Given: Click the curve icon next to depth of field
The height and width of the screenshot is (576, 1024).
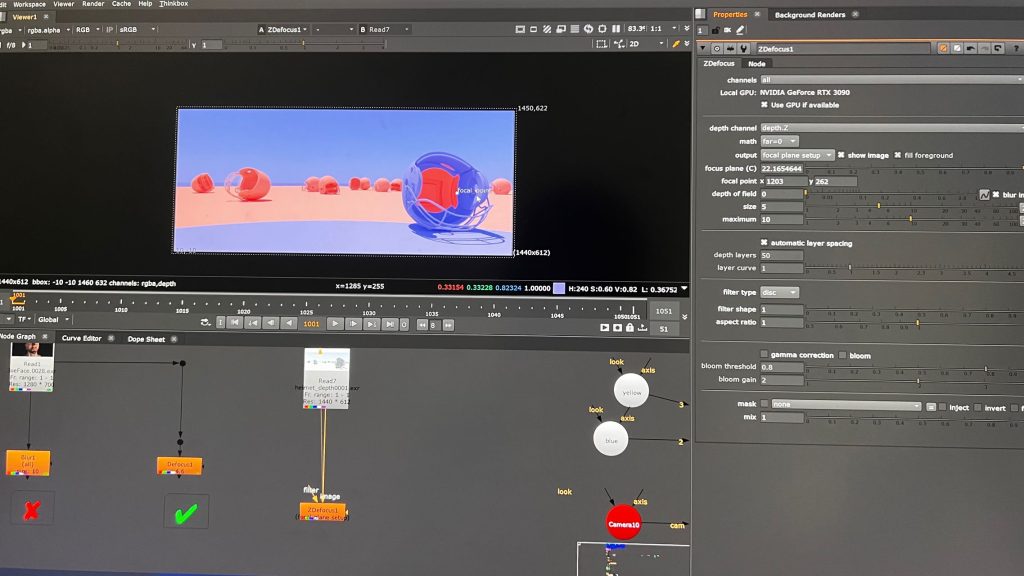Looking at the screenshot, I should (x=984, y=195).
